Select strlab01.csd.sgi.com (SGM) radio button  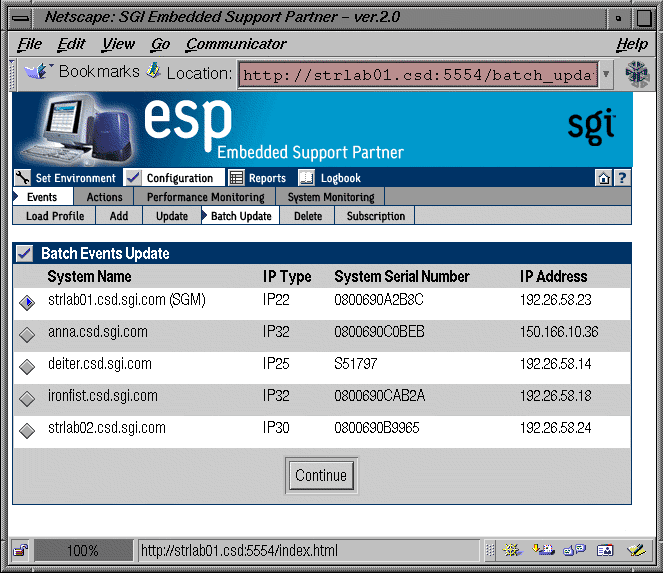tap(27, 302)
